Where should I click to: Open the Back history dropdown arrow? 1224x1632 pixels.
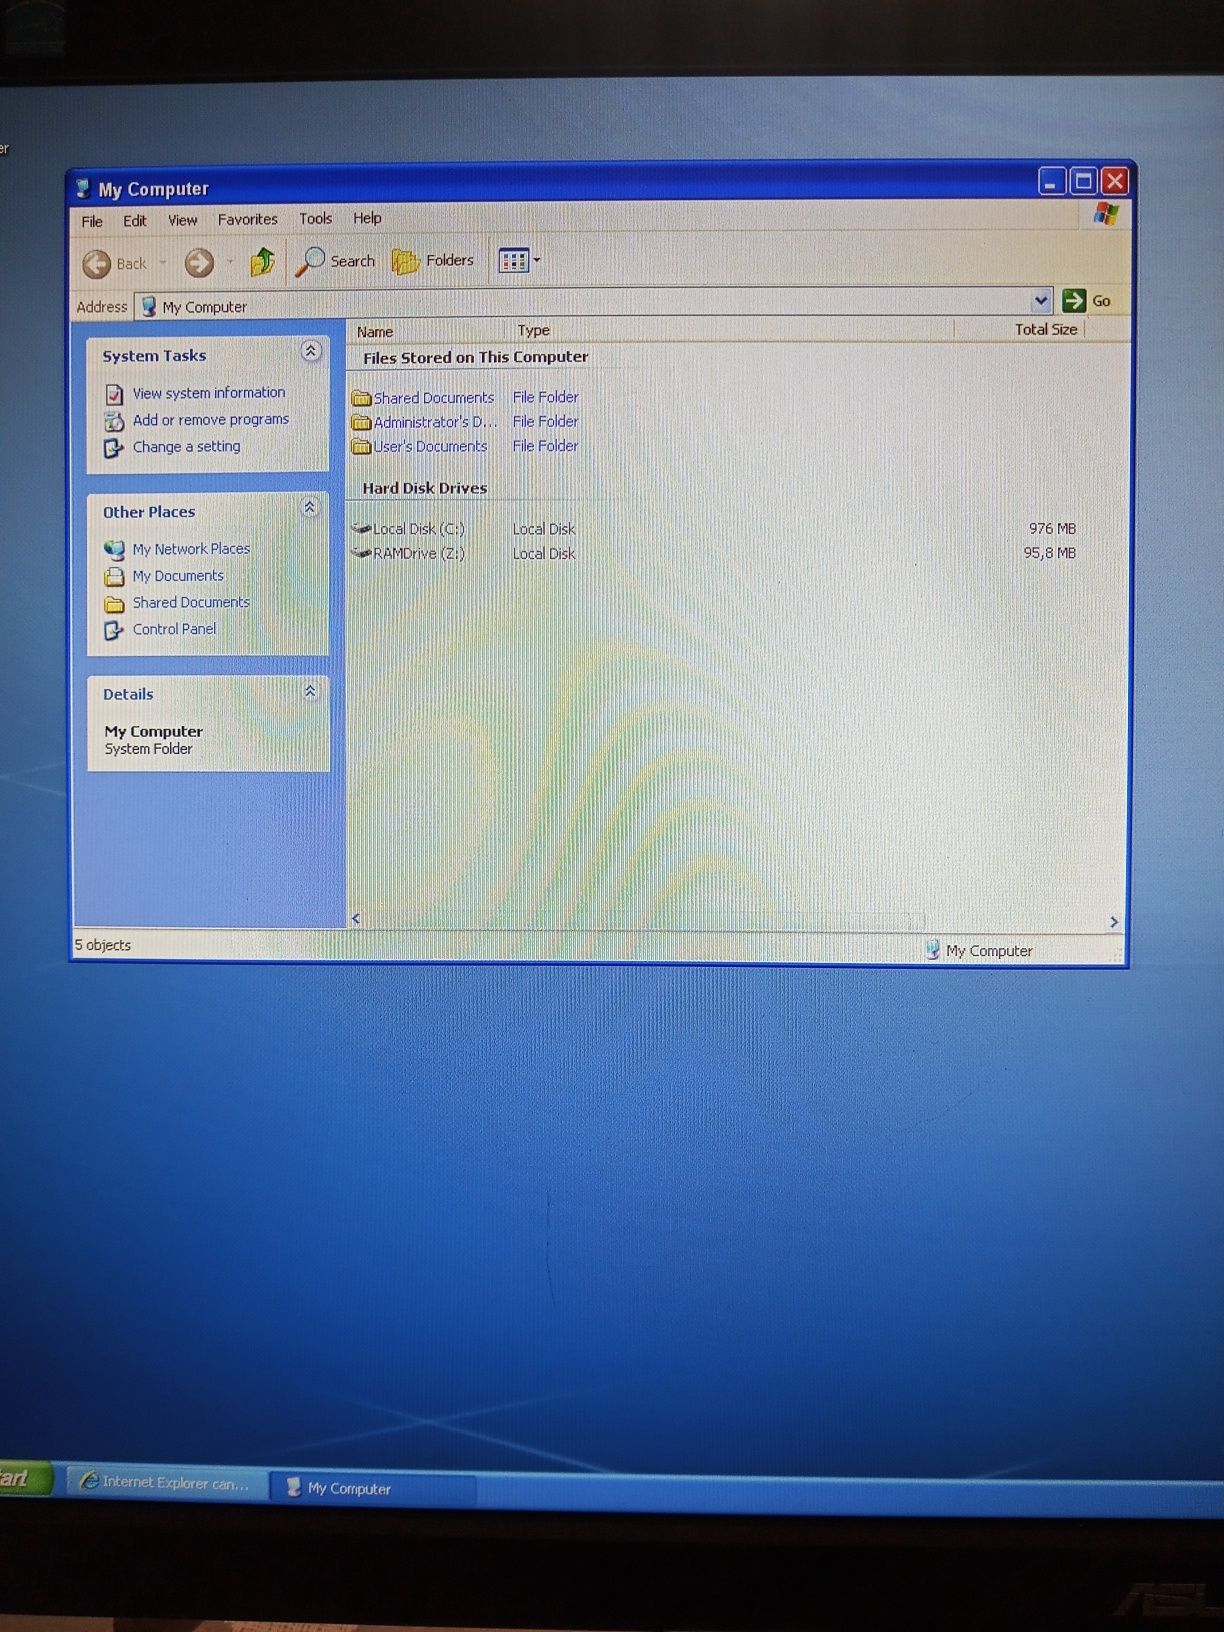(163, 263)
